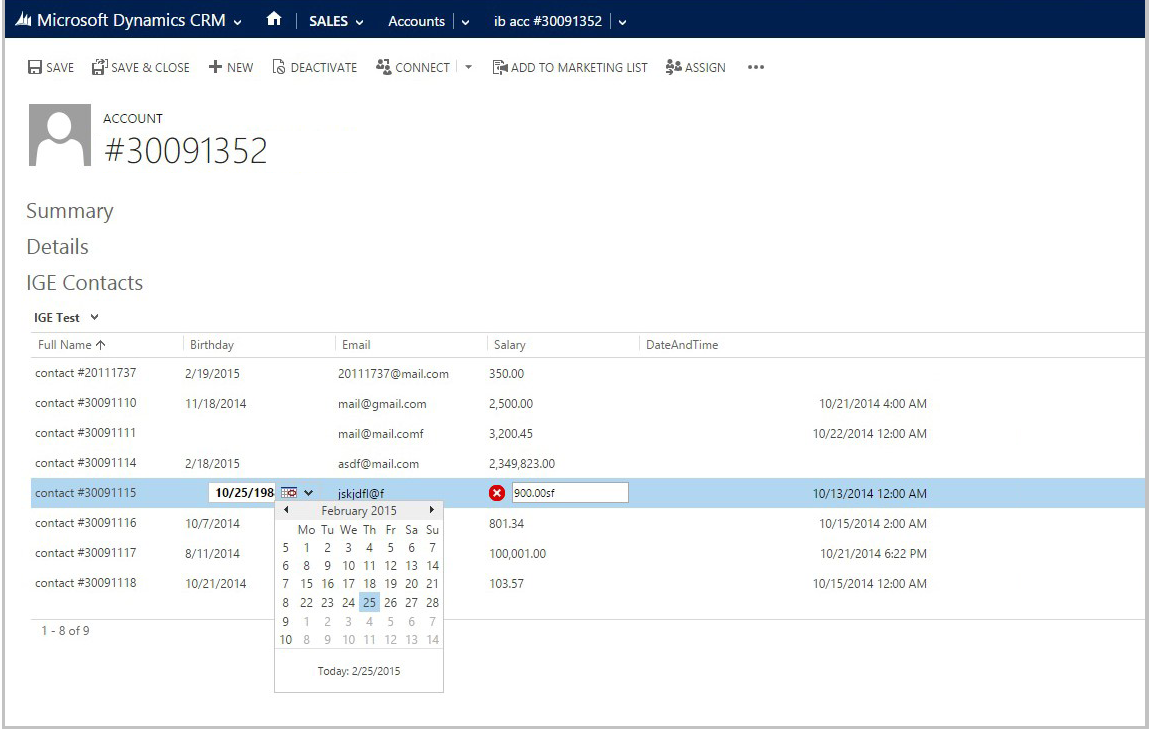Open the SALES area dropdown

coord(360,22)
